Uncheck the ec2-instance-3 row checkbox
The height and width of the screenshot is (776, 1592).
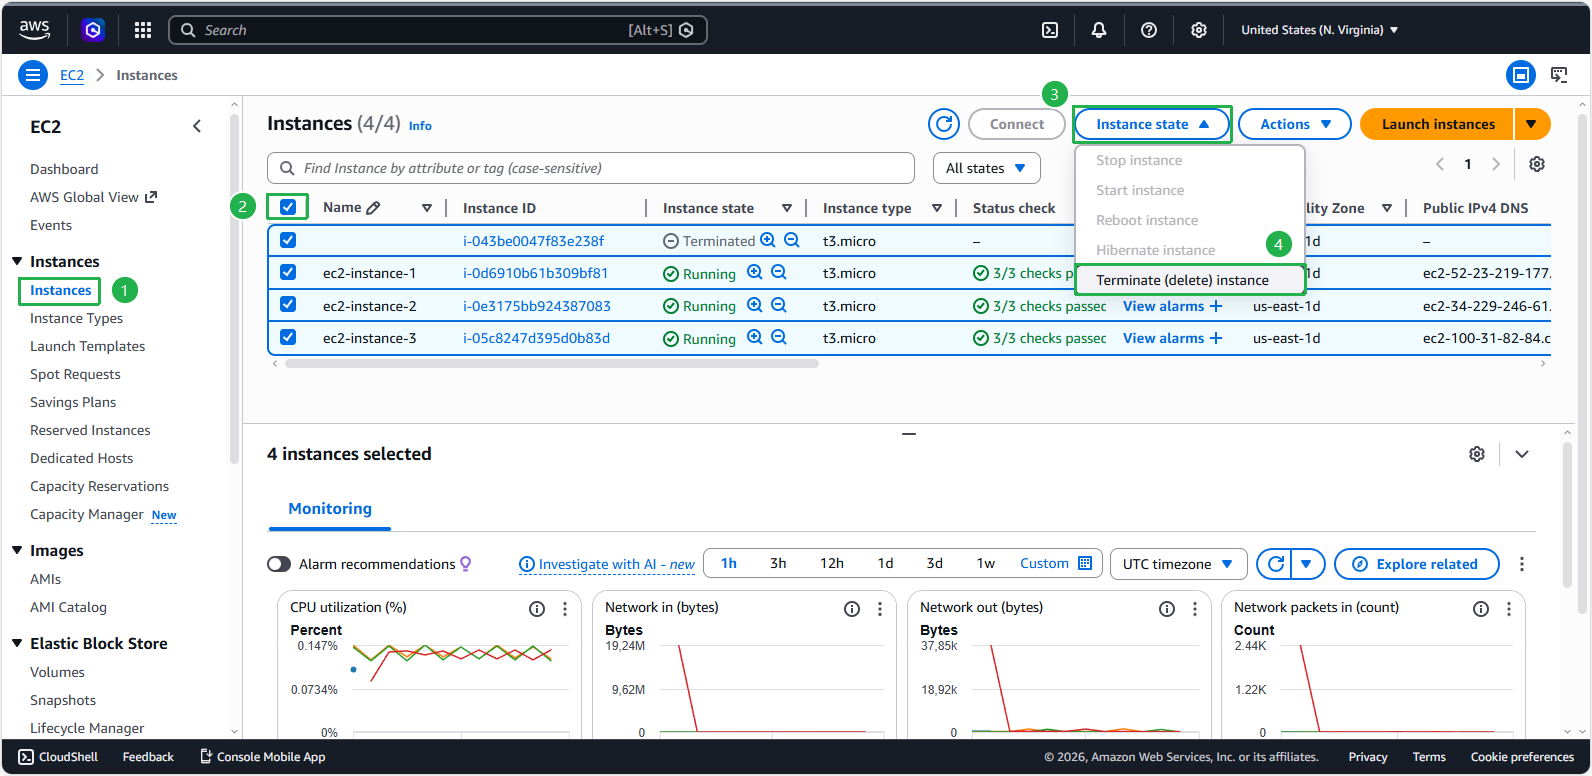pos(288,337)
